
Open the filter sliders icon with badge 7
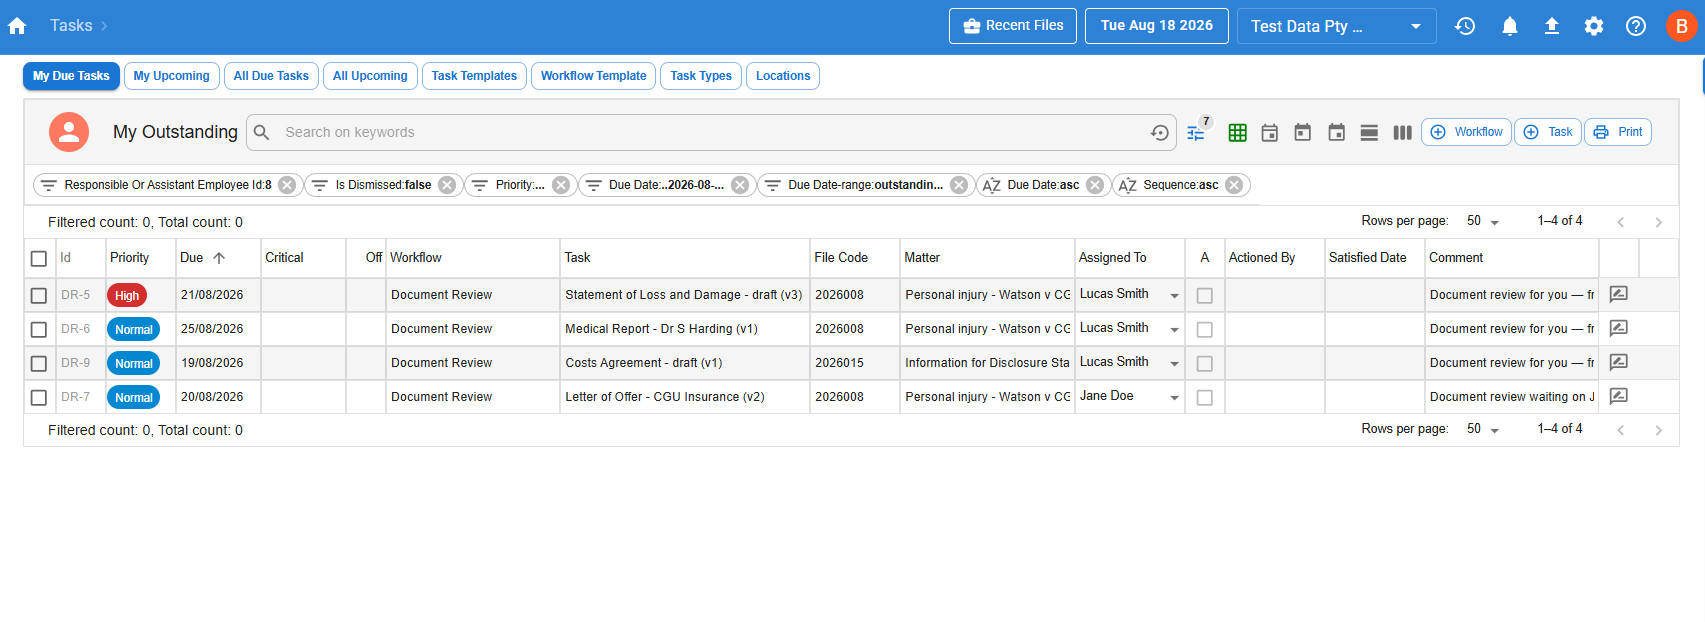click(x=1196, y=132)
